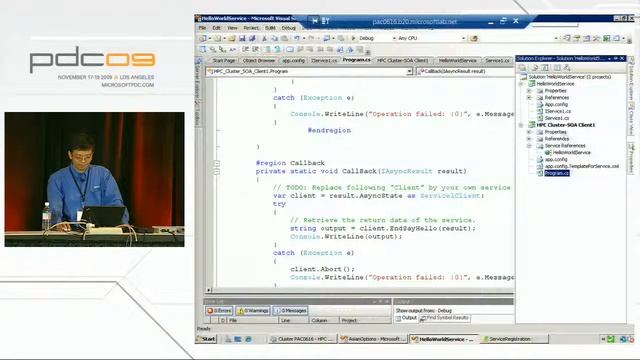Click the View Code icon in Solution Explorer toolbar
The height and width of the screenshot is (360, 640).
click(x=557, y=68)
